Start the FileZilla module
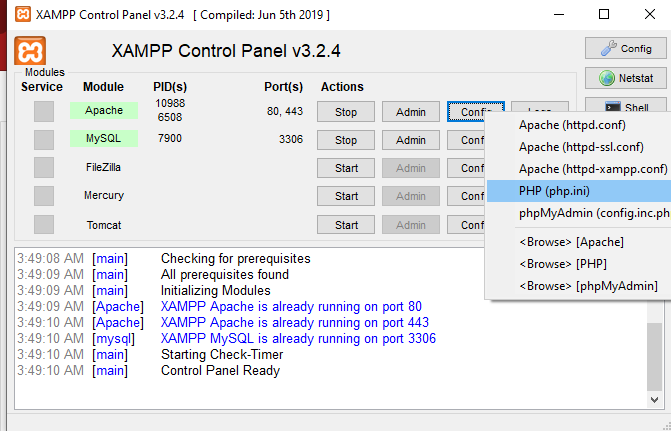 coord(346,168)
